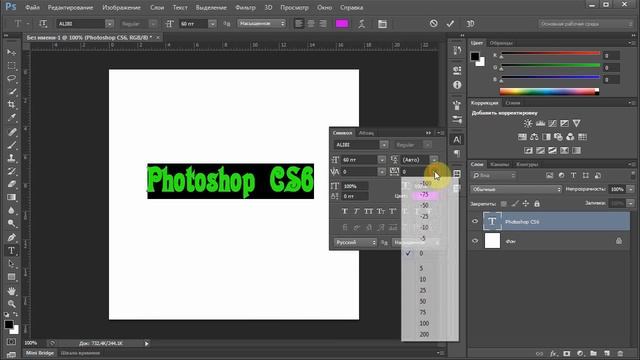
Task: Open Русский language dropdown
Action: coord(356,242)
